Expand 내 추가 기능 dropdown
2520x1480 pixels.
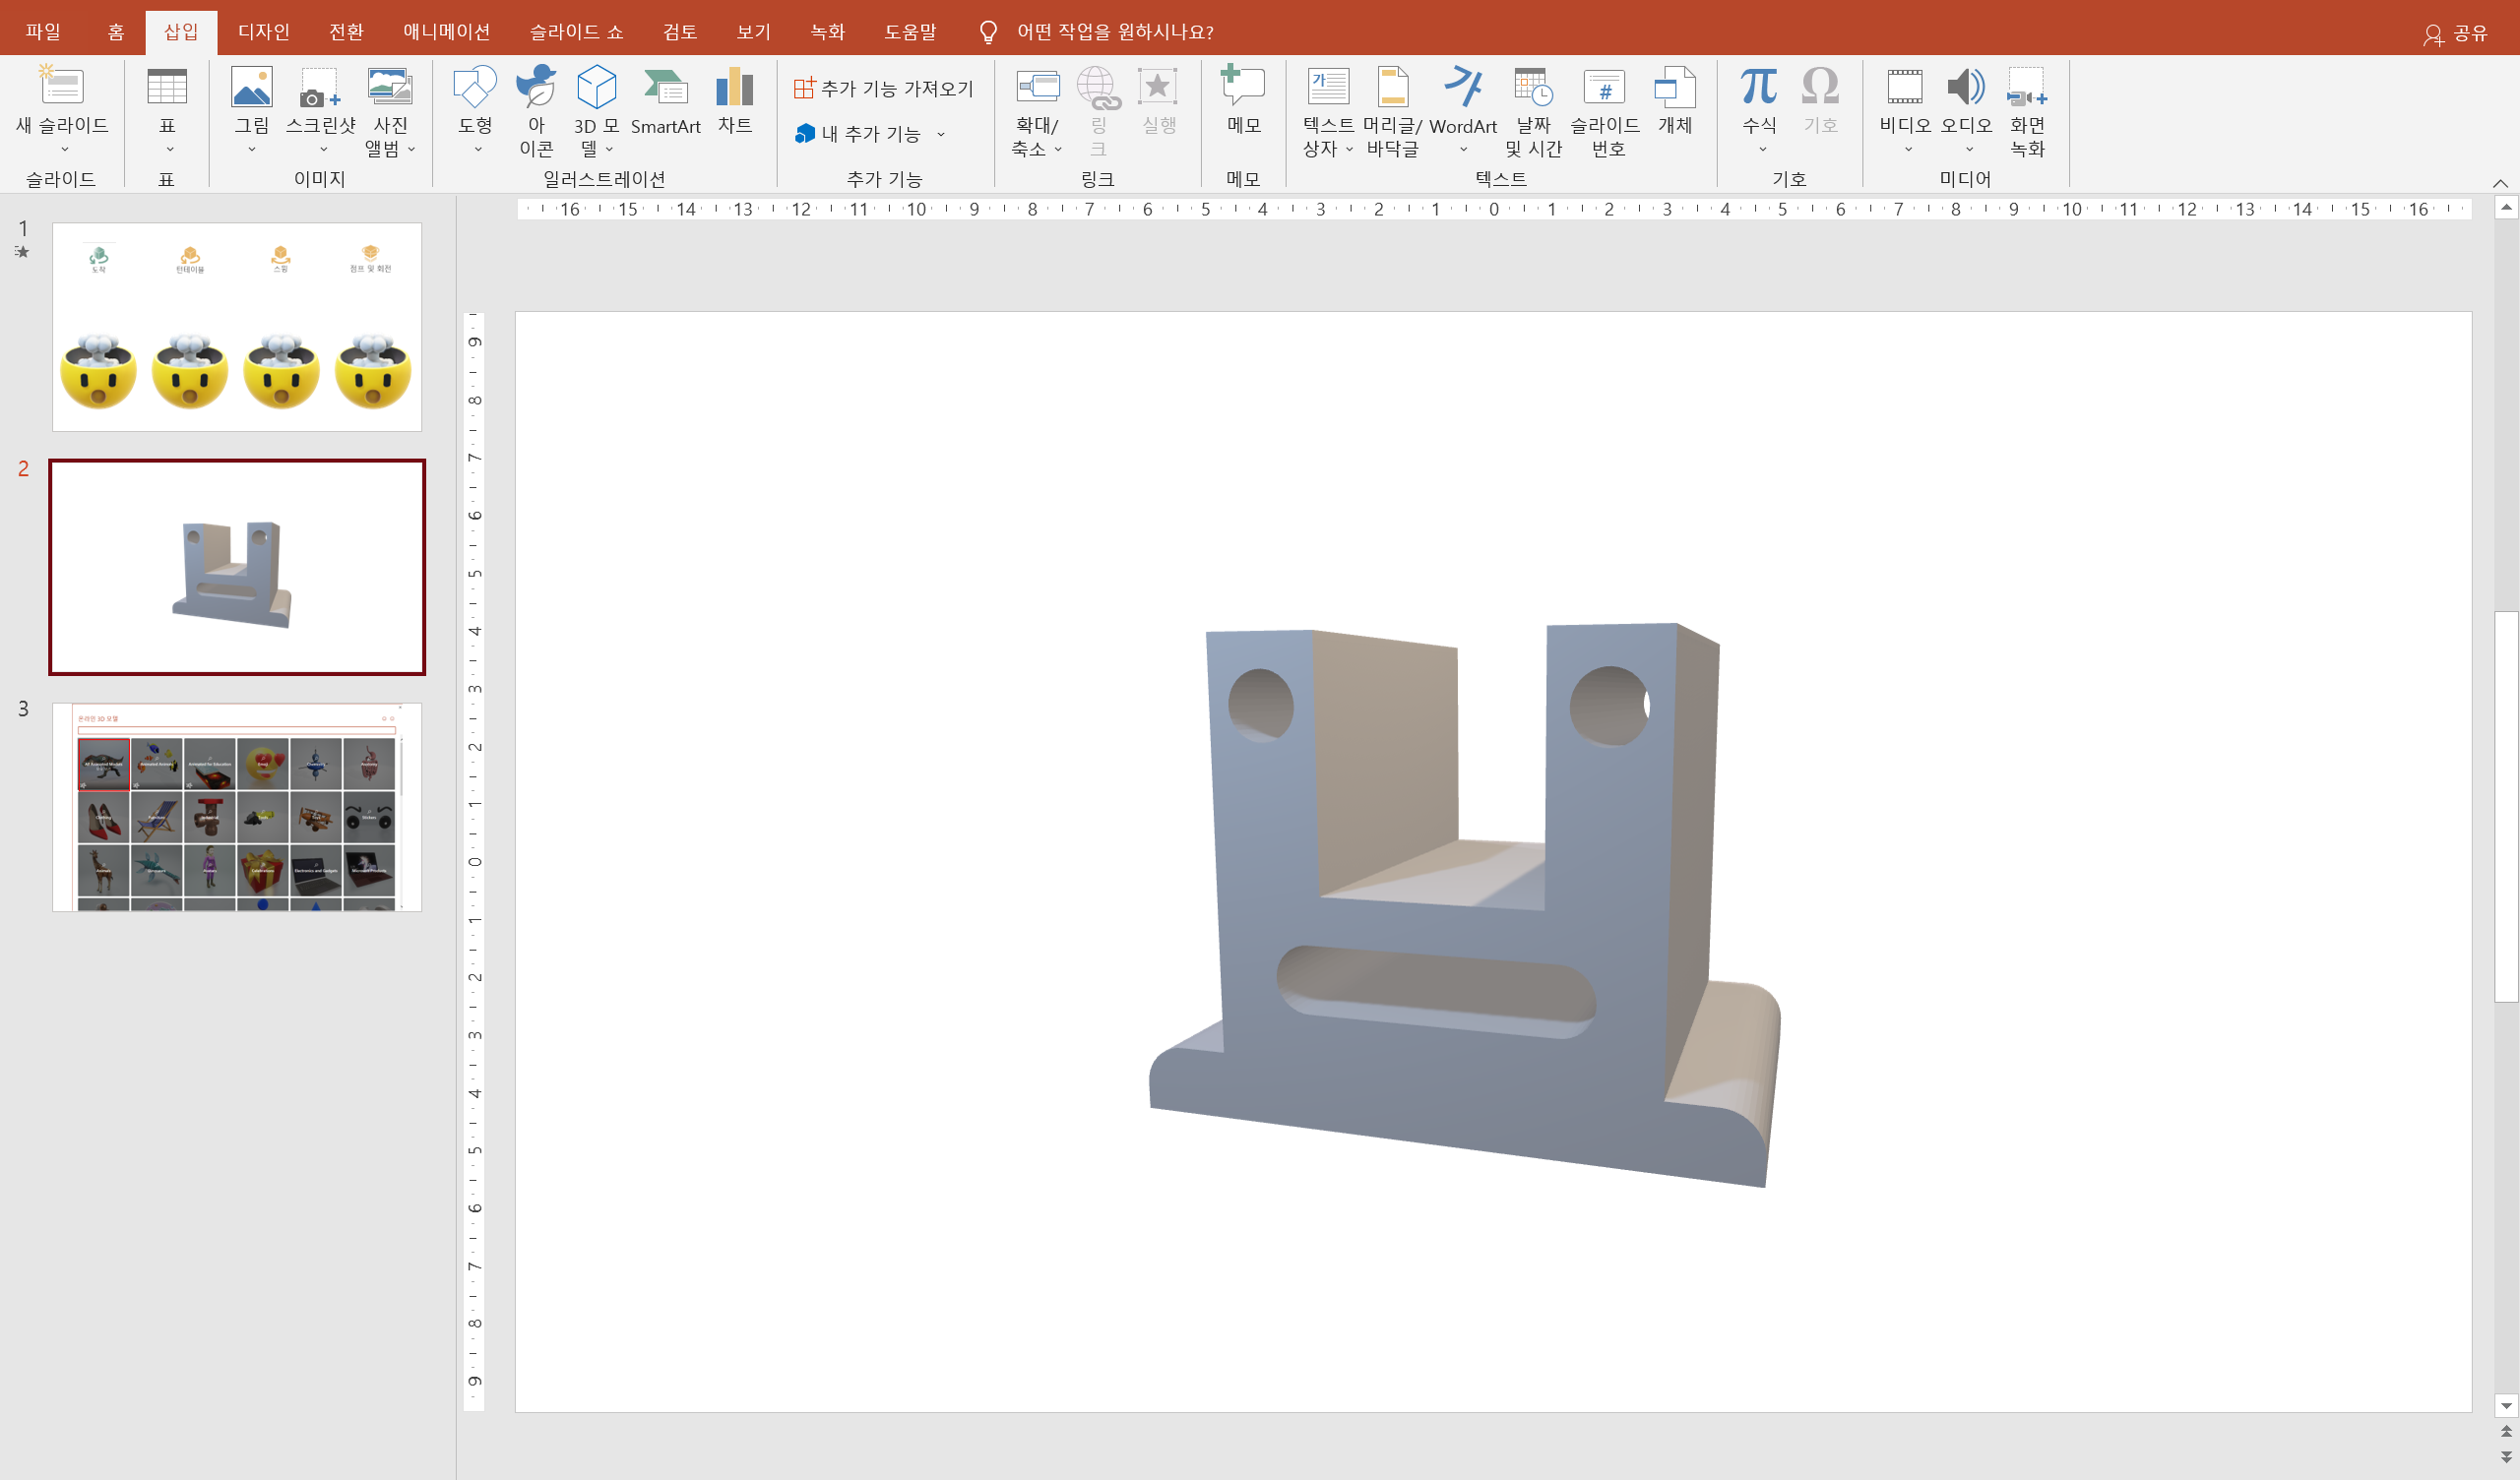[x=940, y=134]
